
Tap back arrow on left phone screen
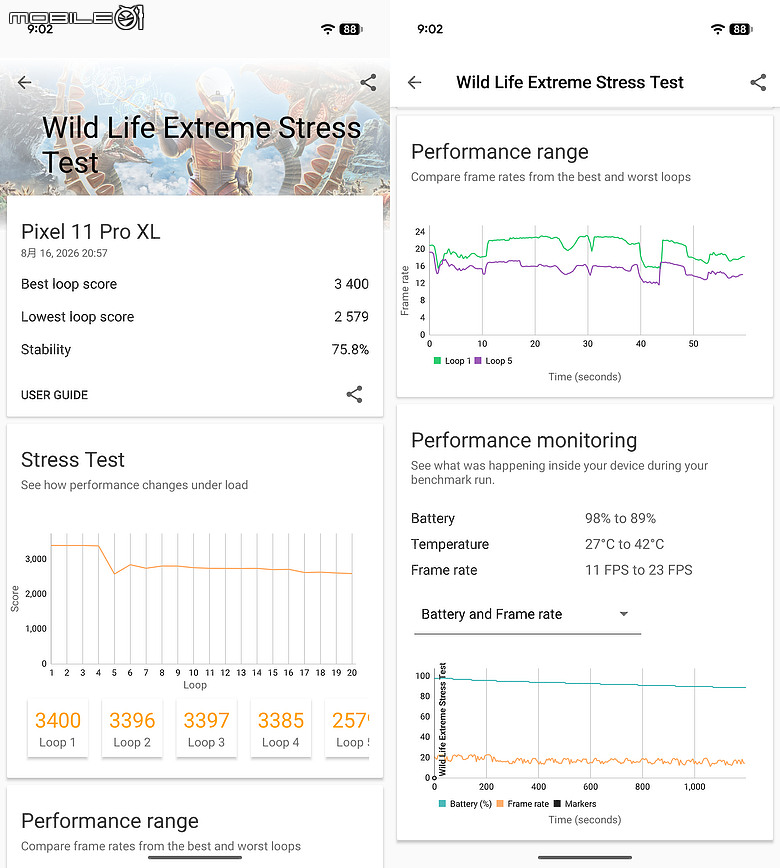24,82
